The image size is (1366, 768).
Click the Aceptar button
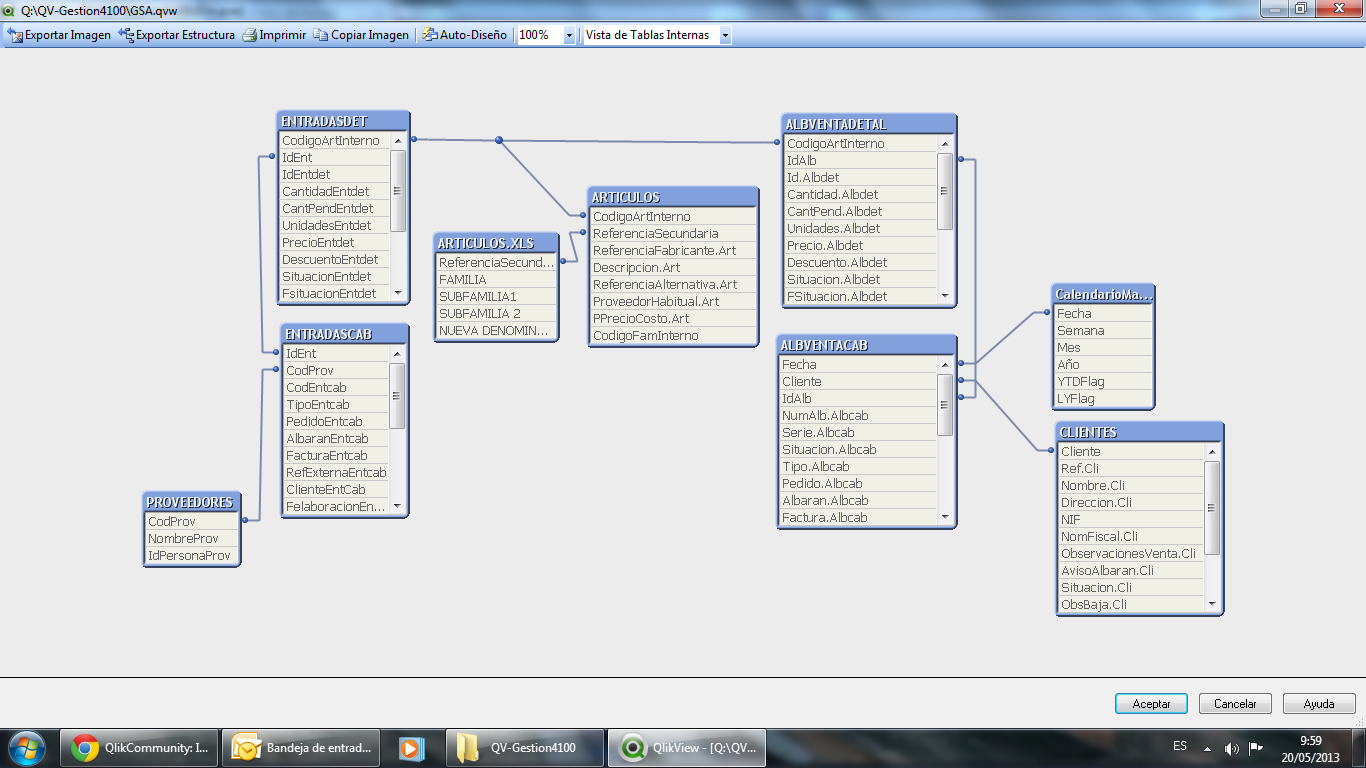tap(1151, 704)
